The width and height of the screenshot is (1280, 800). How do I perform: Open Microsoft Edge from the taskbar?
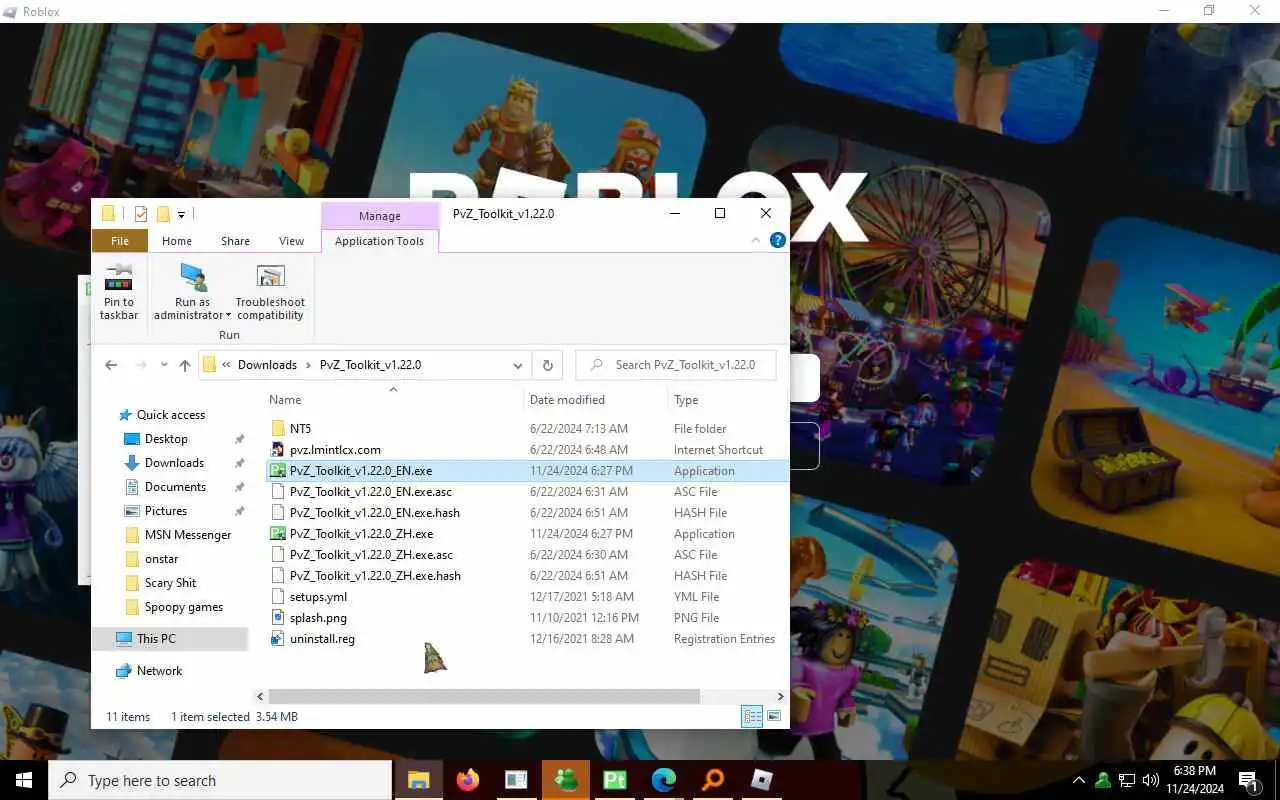663,780
